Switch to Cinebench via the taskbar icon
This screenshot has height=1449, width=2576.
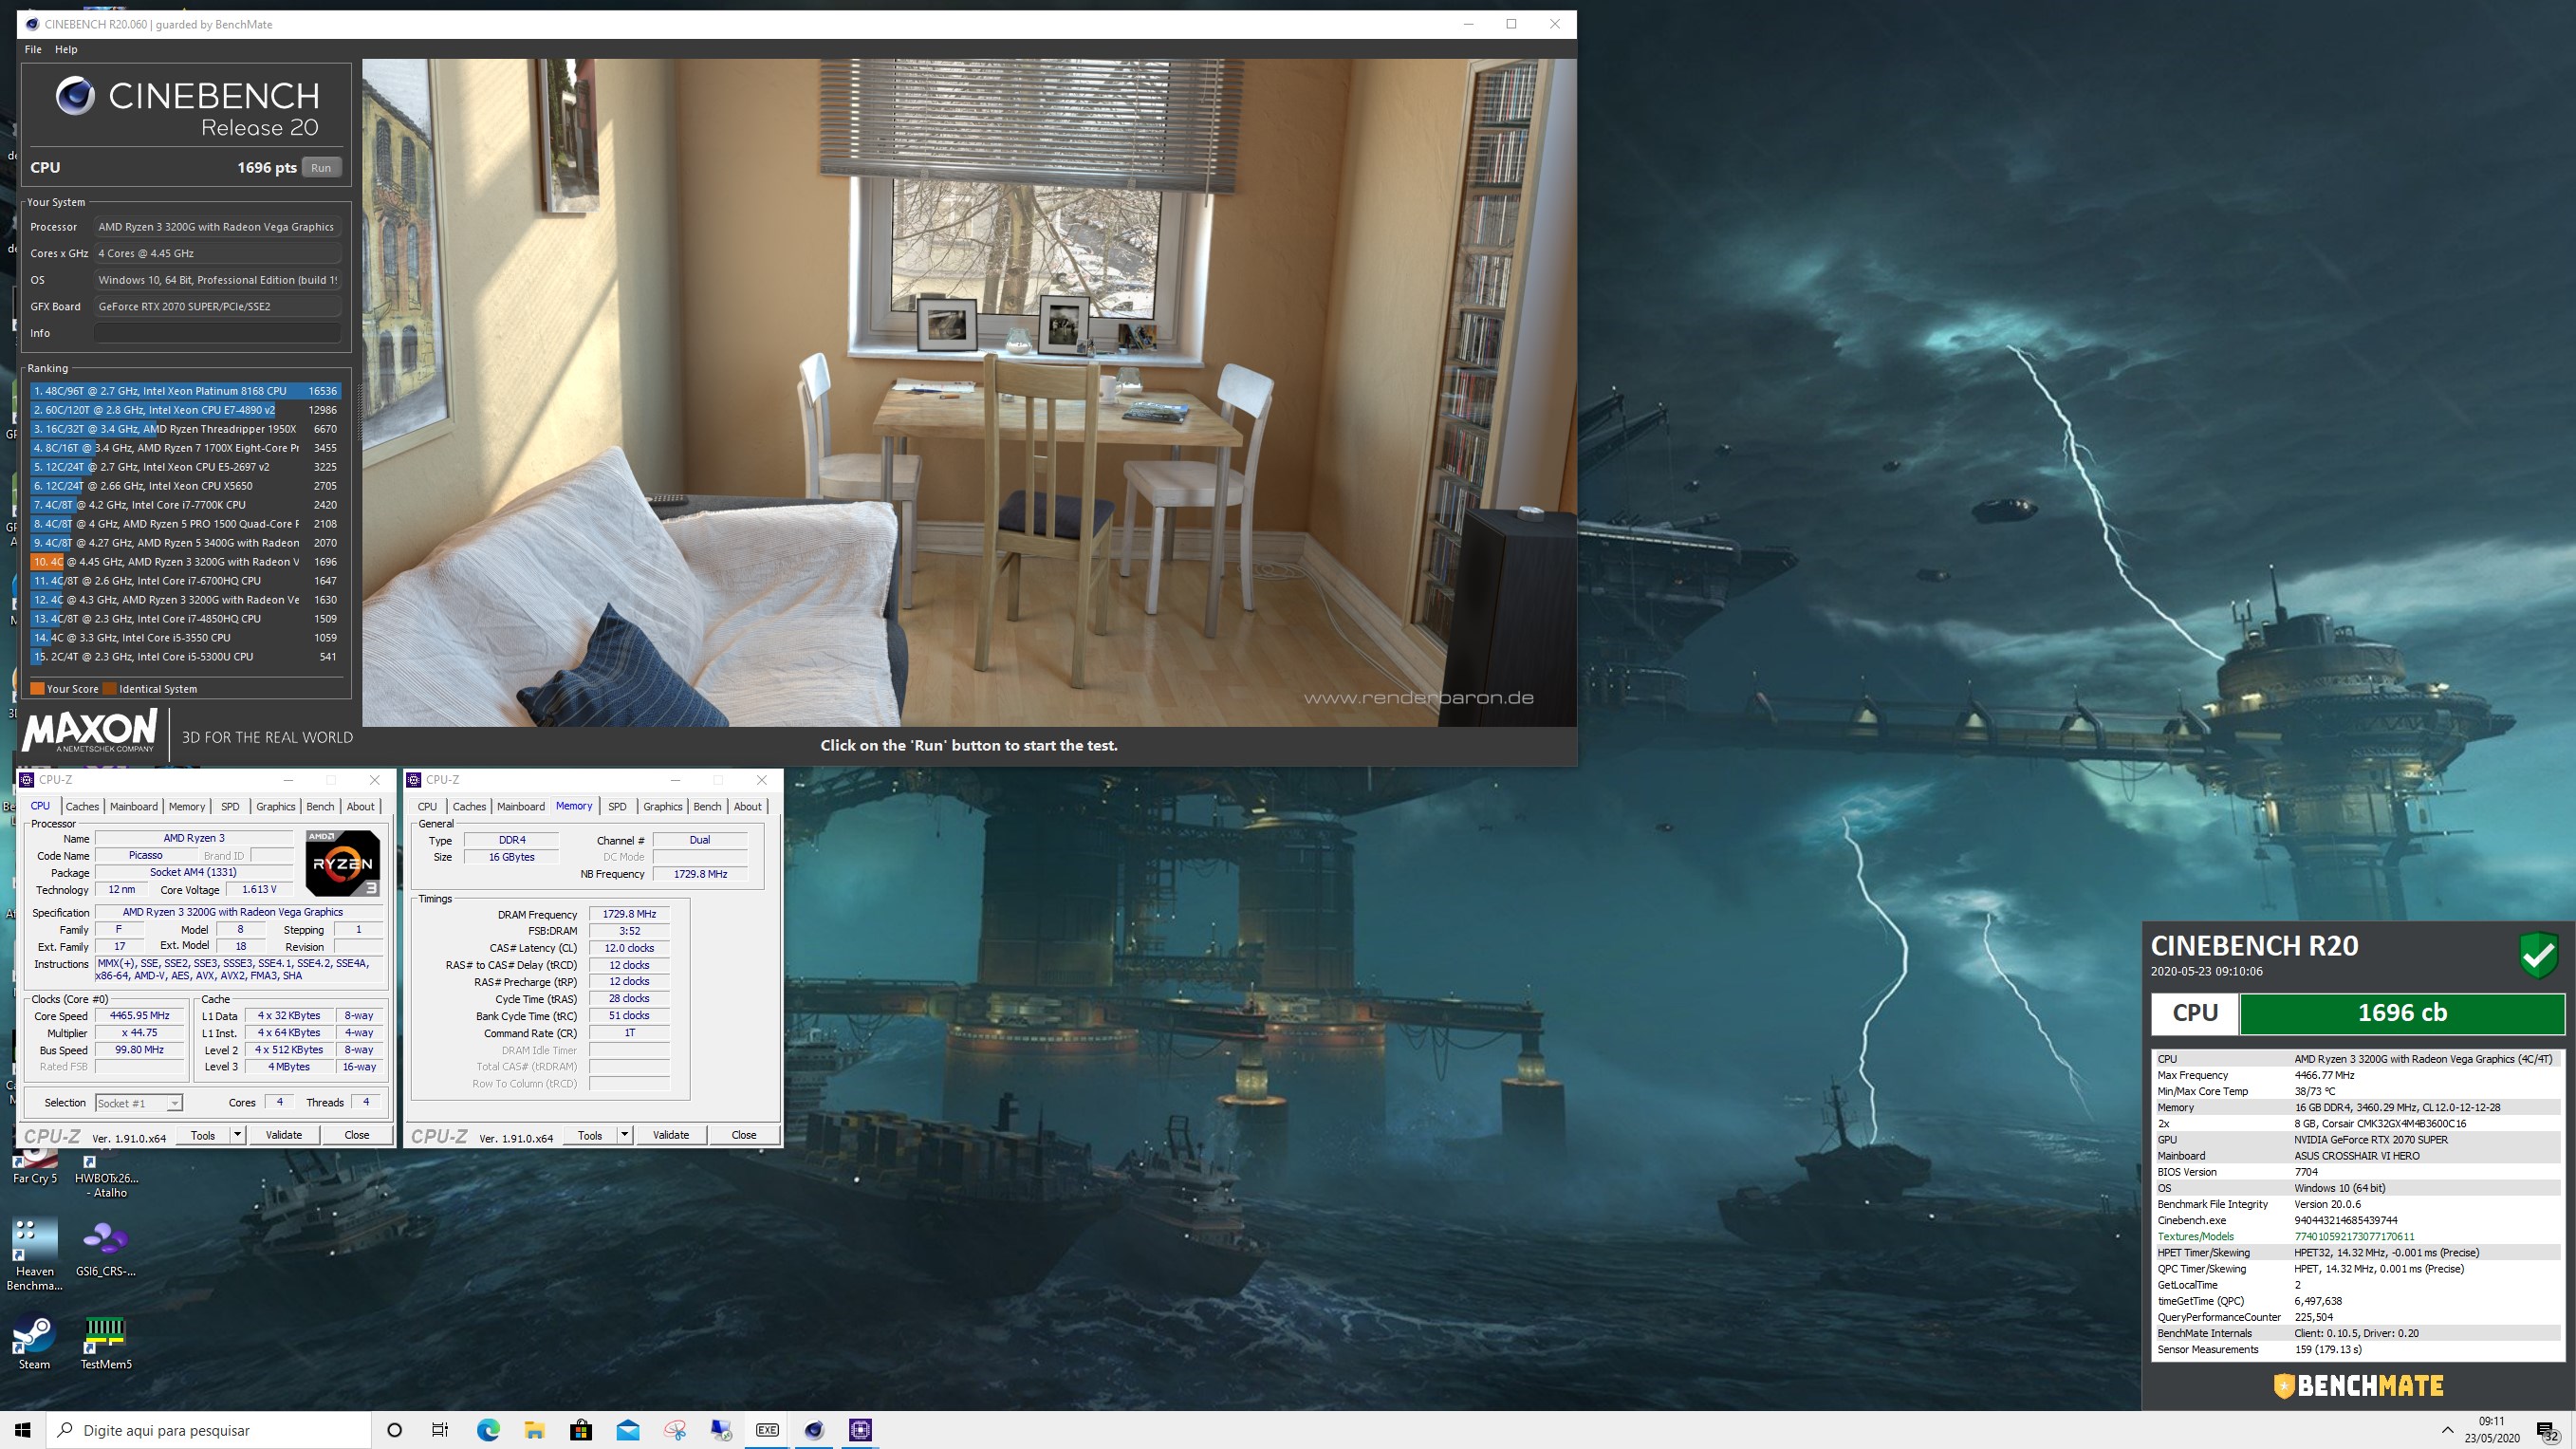click(x=814, y=1430)
